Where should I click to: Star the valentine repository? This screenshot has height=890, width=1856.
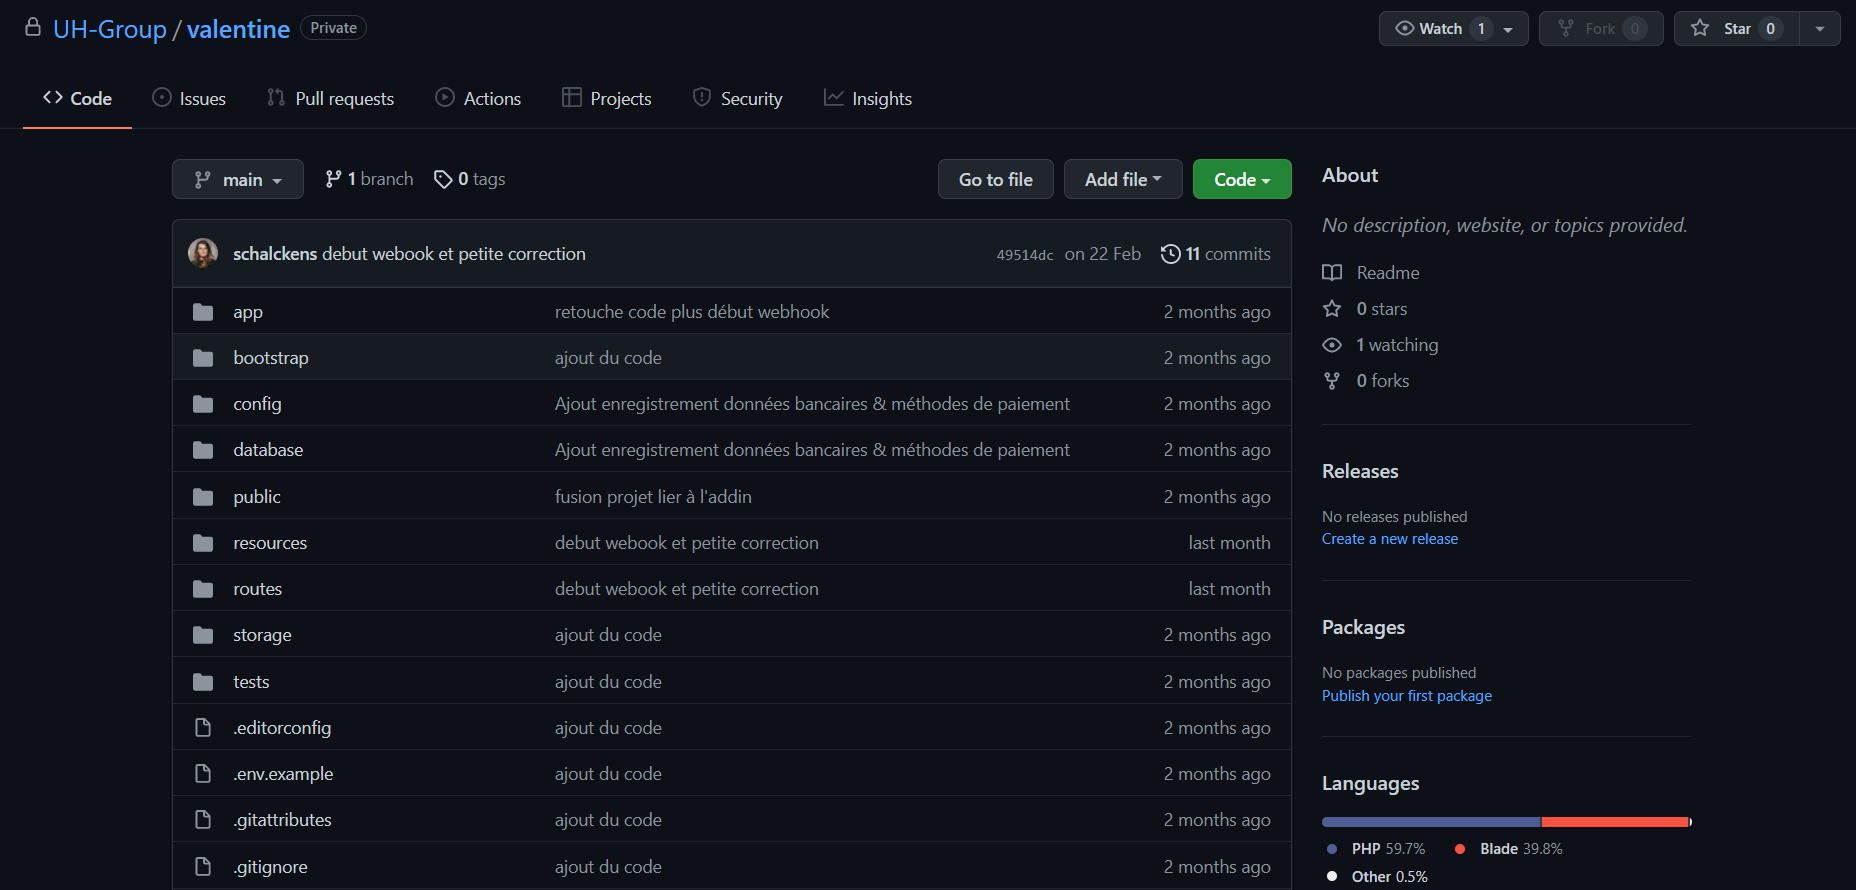[x=1736, y=28]
